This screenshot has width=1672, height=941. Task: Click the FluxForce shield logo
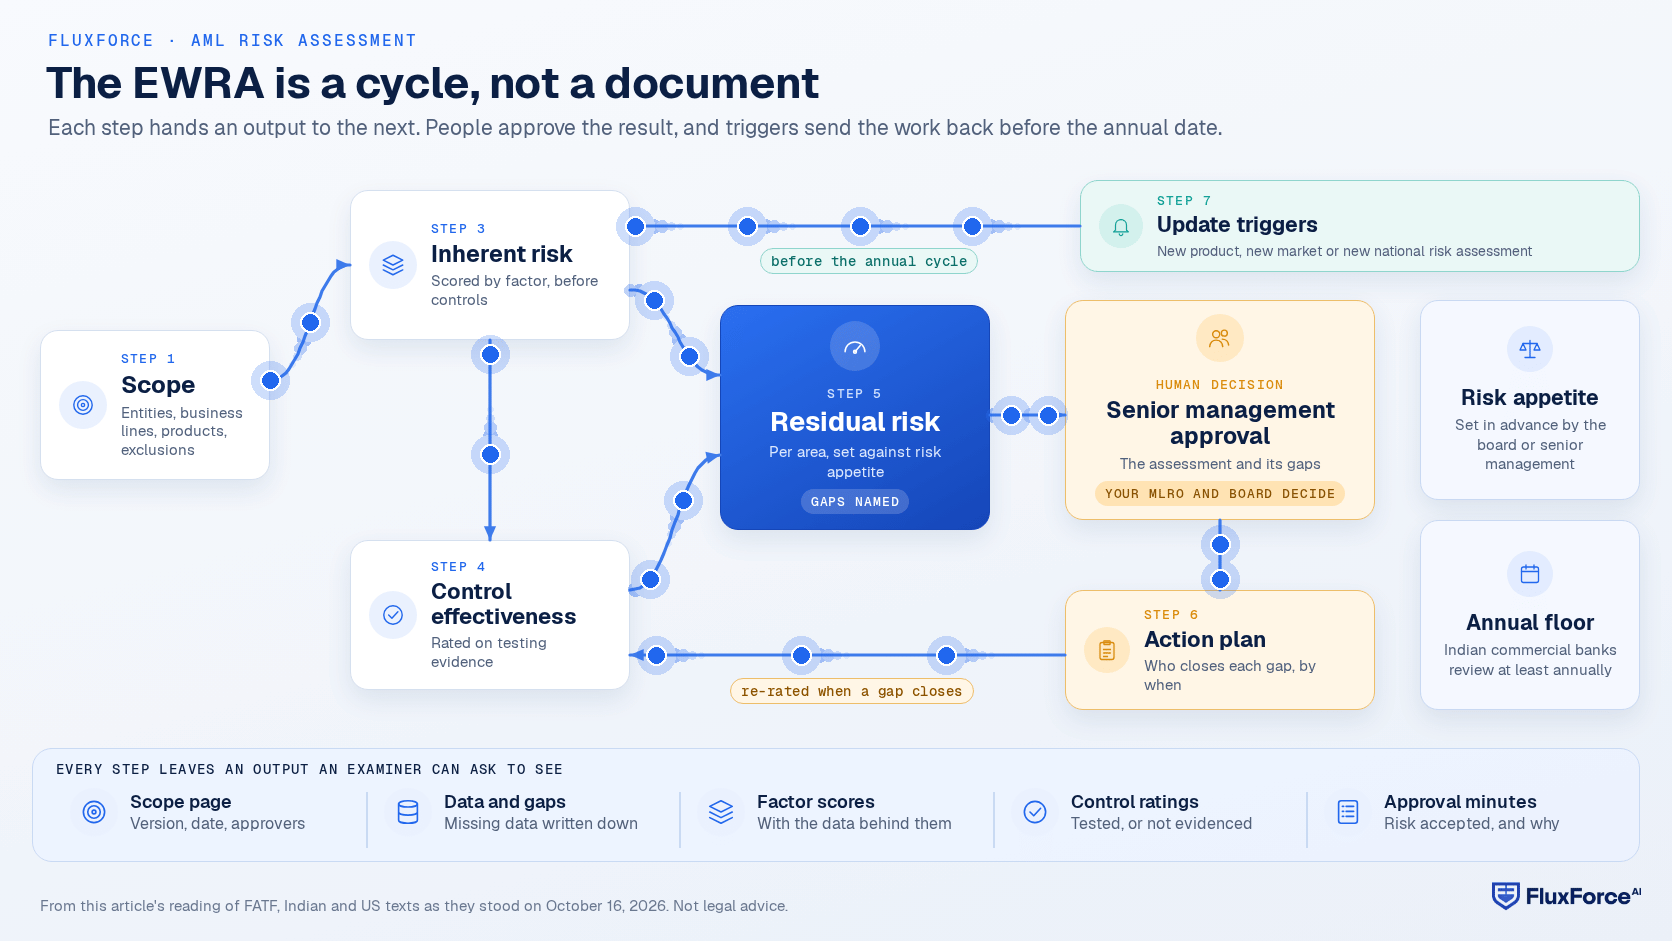(1506, 896)
